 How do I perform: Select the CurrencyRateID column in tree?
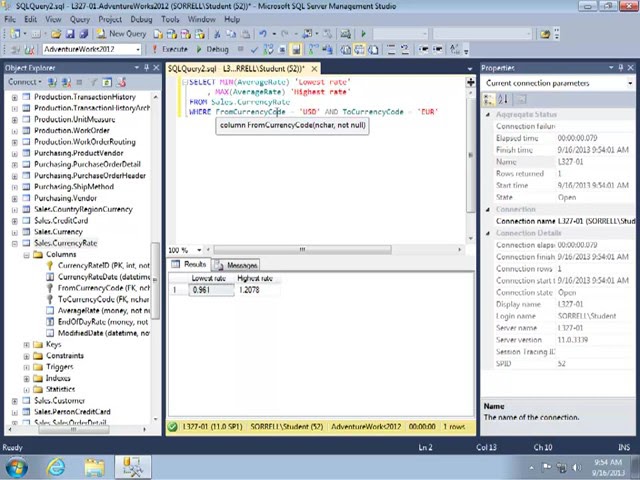[104, 266]
